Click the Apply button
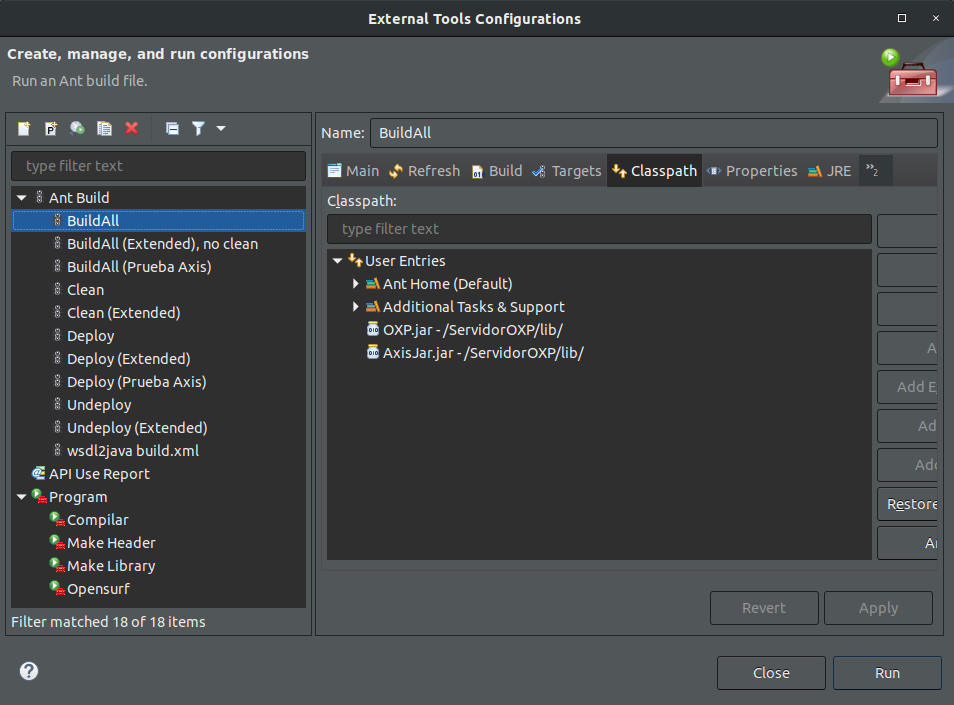 tap(878, 608)
